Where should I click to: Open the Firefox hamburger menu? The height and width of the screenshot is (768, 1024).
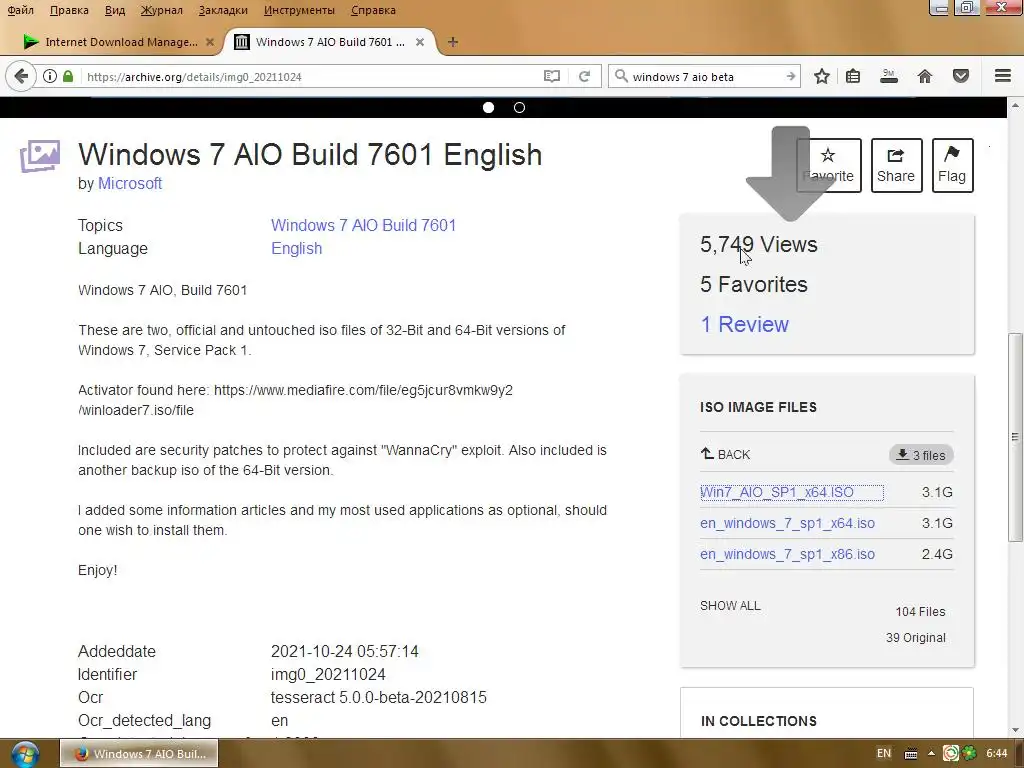(x=1003, y=76)
